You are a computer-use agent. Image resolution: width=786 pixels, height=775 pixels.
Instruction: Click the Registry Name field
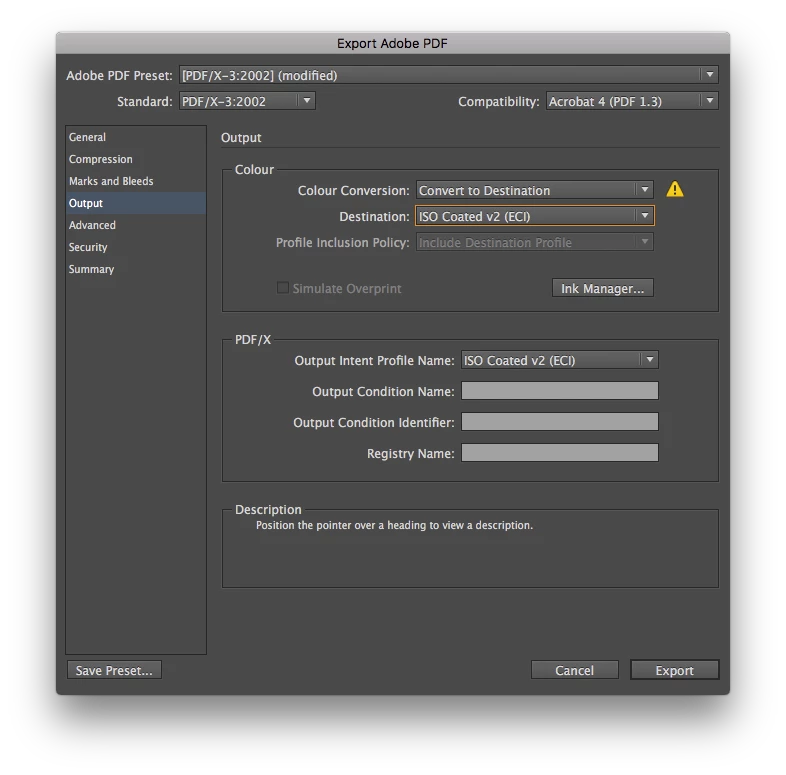[559, 453]
